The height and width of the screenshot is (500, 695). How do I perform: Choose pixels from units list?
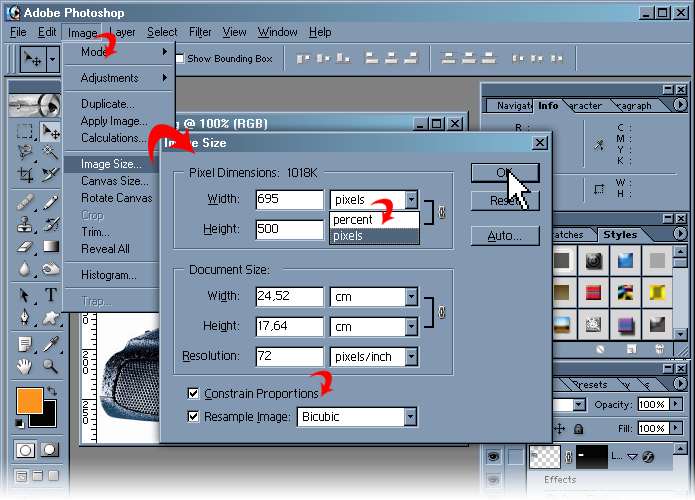coord(374,236)
